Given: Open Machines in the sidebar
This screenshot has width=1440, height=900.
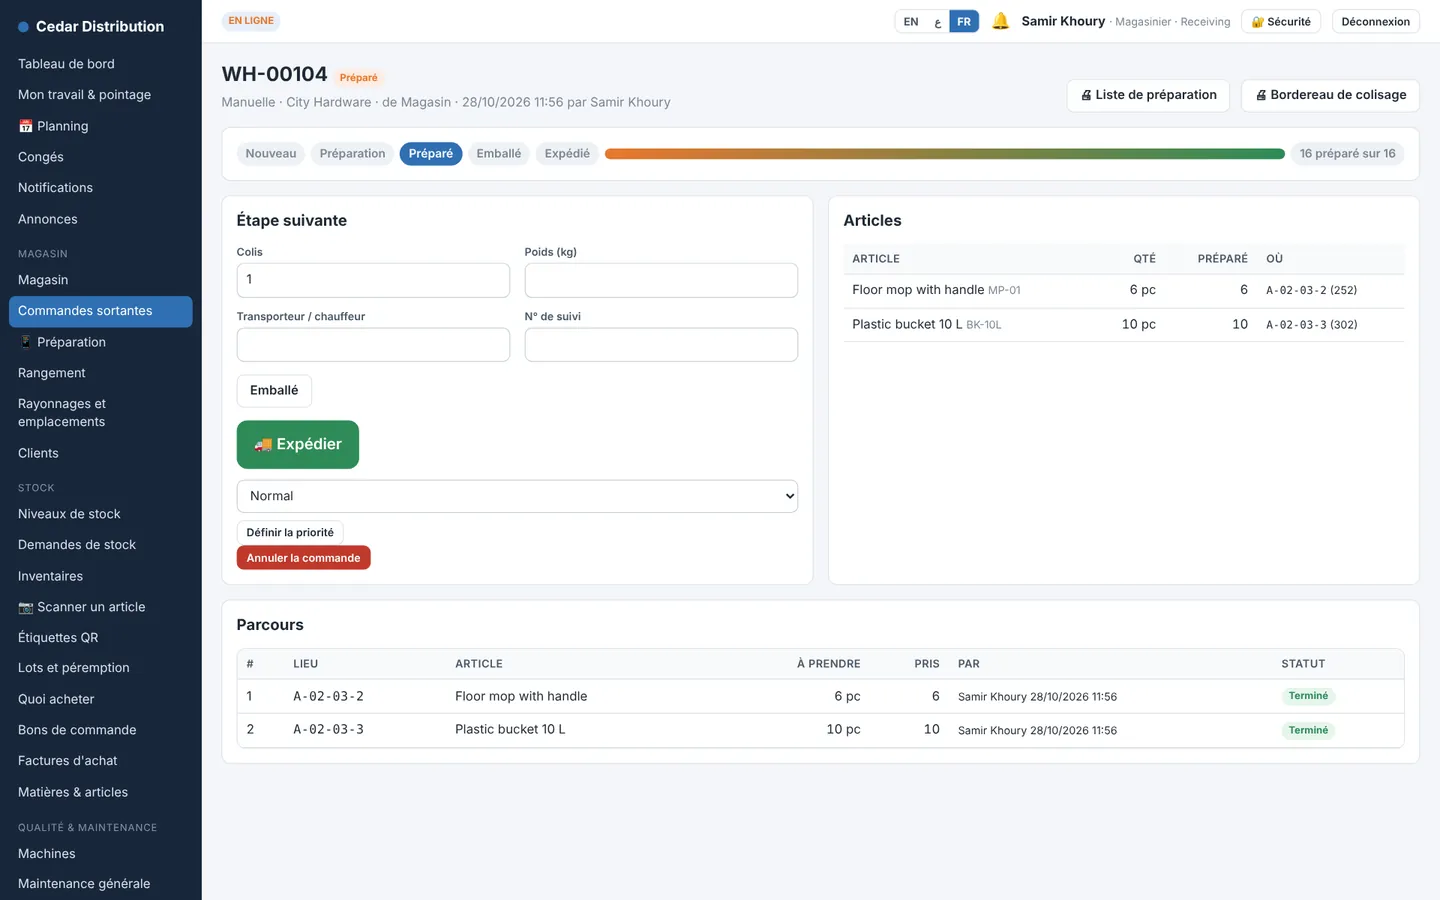Looking at the screenshot, I should point(100,854).
